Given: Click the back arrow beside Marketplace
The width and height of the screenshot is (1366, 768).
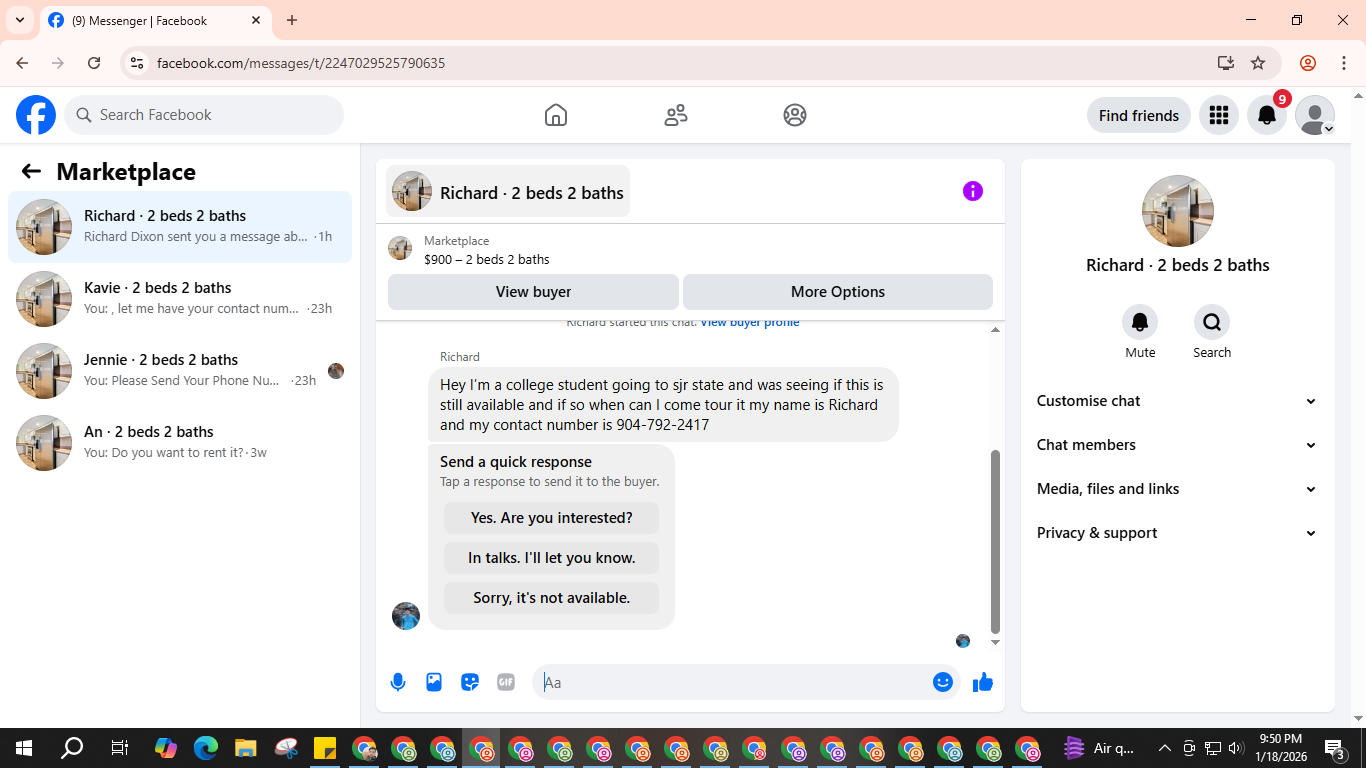Looking at the screenshot, I should point(31,171).
